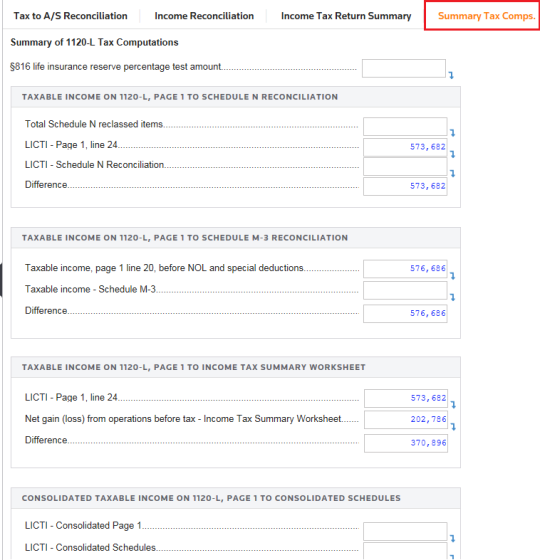Click drill-down arrow beside Net gain (loss) from operations
Viewport: 540px width, 560px height.
(x=453, y=427)
